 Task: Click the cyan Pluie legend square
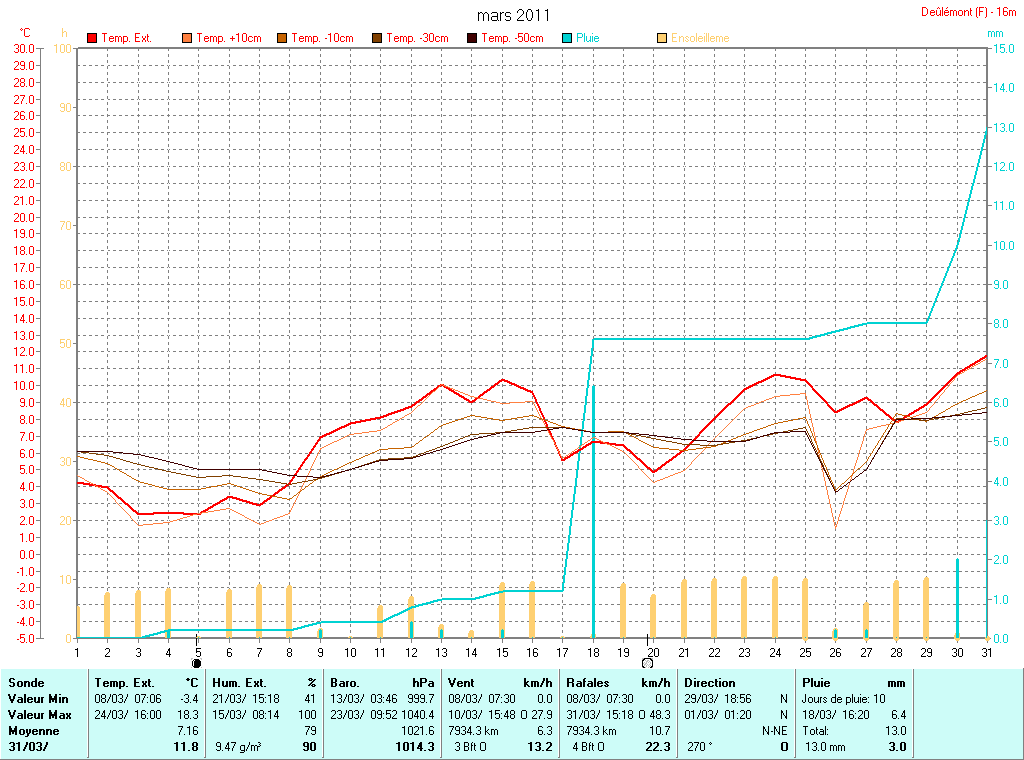pos(567,38)
